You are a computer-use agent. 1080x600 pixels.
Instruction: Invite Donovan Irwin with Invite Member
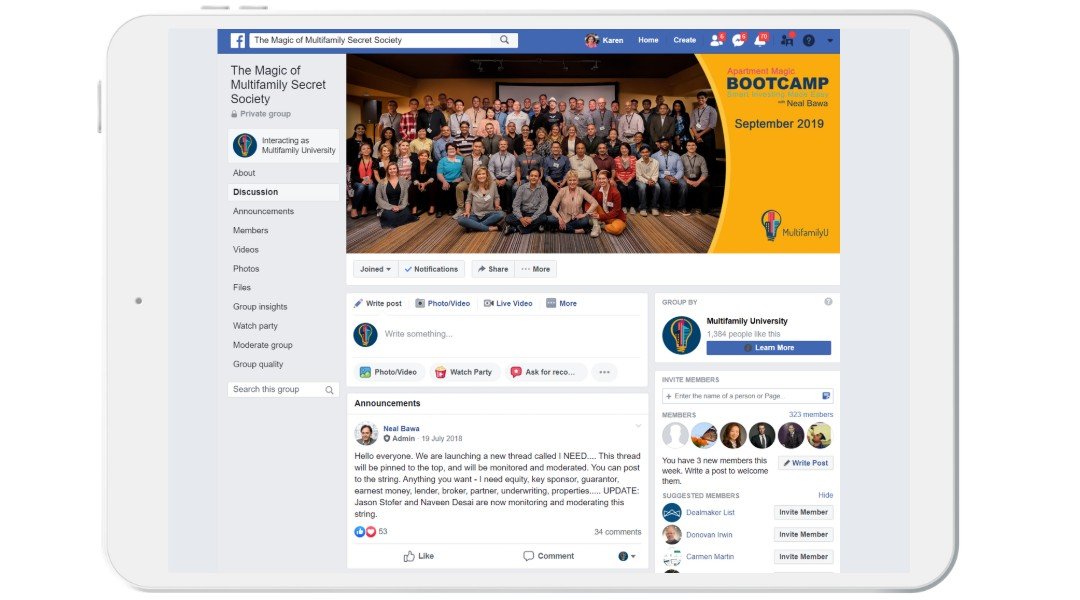pos(803,535)
